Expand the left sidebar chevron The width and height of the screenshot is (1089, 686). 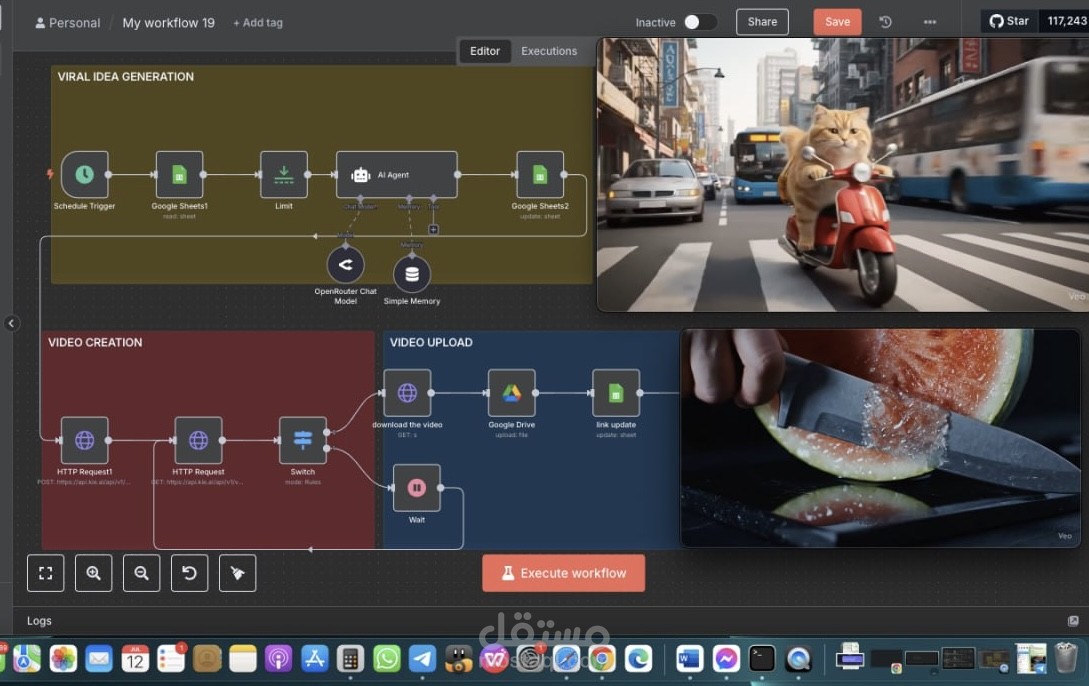(11, 323)
